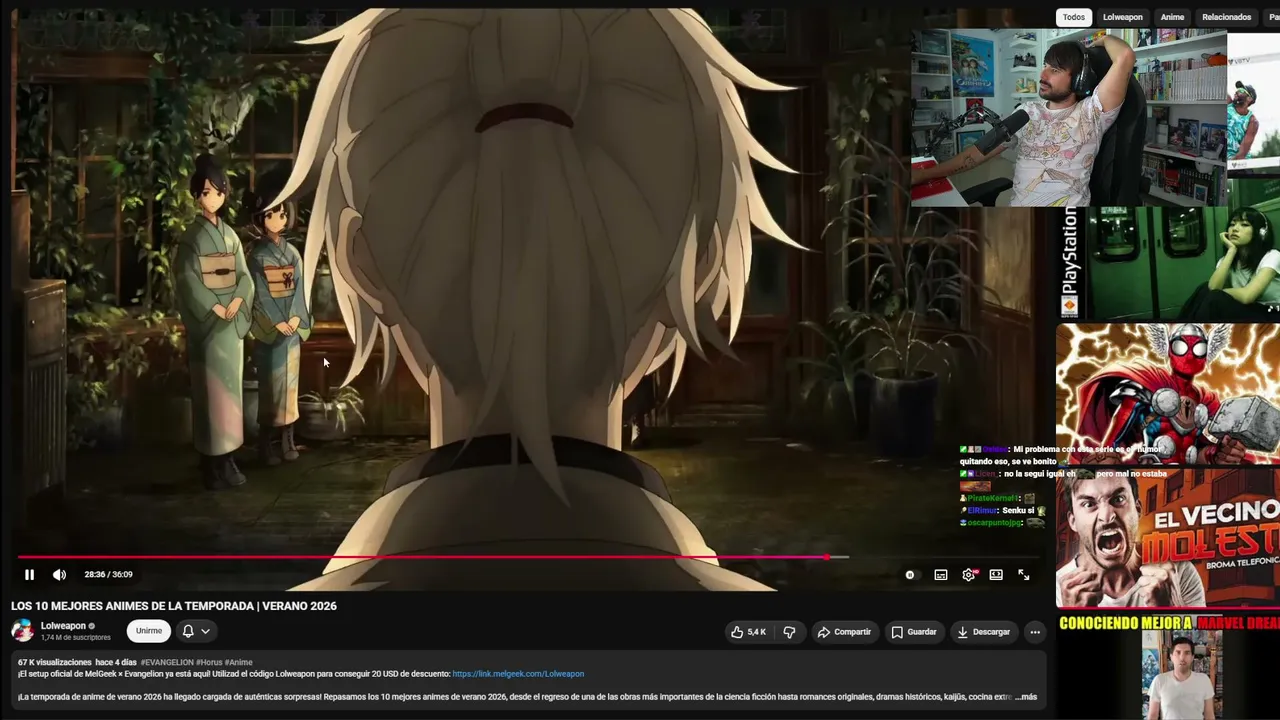This screenshot has height=720, width=1280.
Task: Open the notification bell dropdown
Action: tap(196, 631)
